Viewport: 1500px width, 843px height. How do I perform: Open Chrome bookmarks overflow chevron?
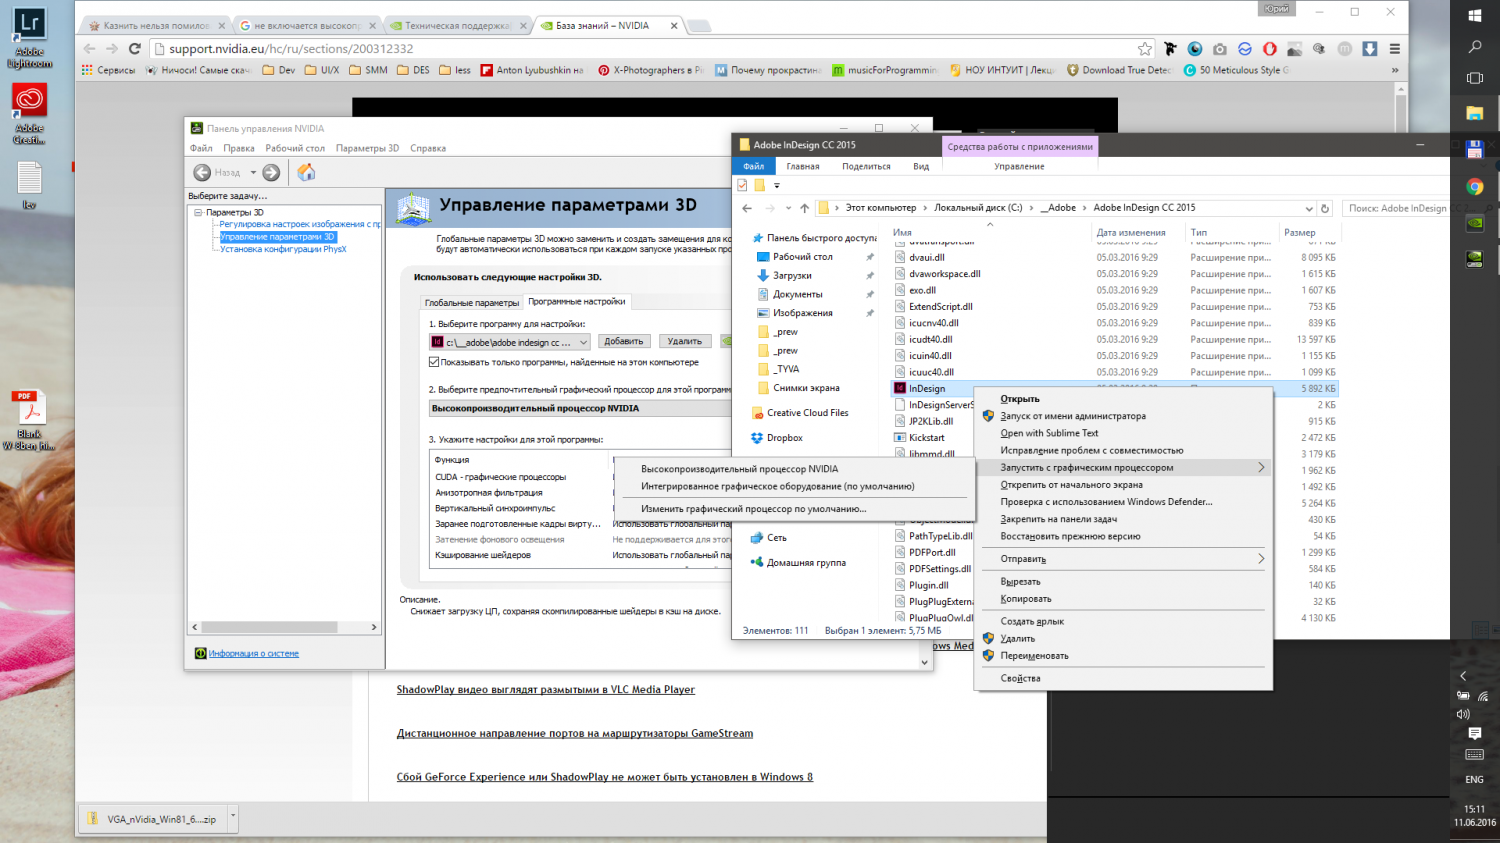pyautogui.click(x=1394, y=70)
